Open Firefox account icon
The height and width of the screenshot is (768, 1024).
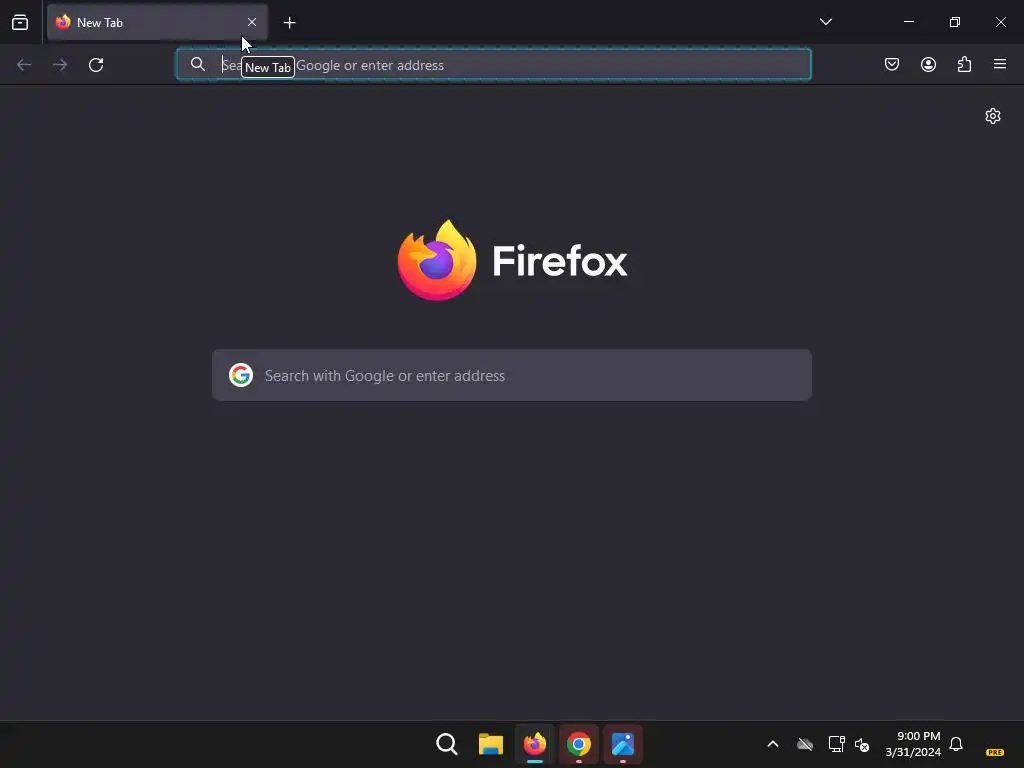tap(928, 64)
